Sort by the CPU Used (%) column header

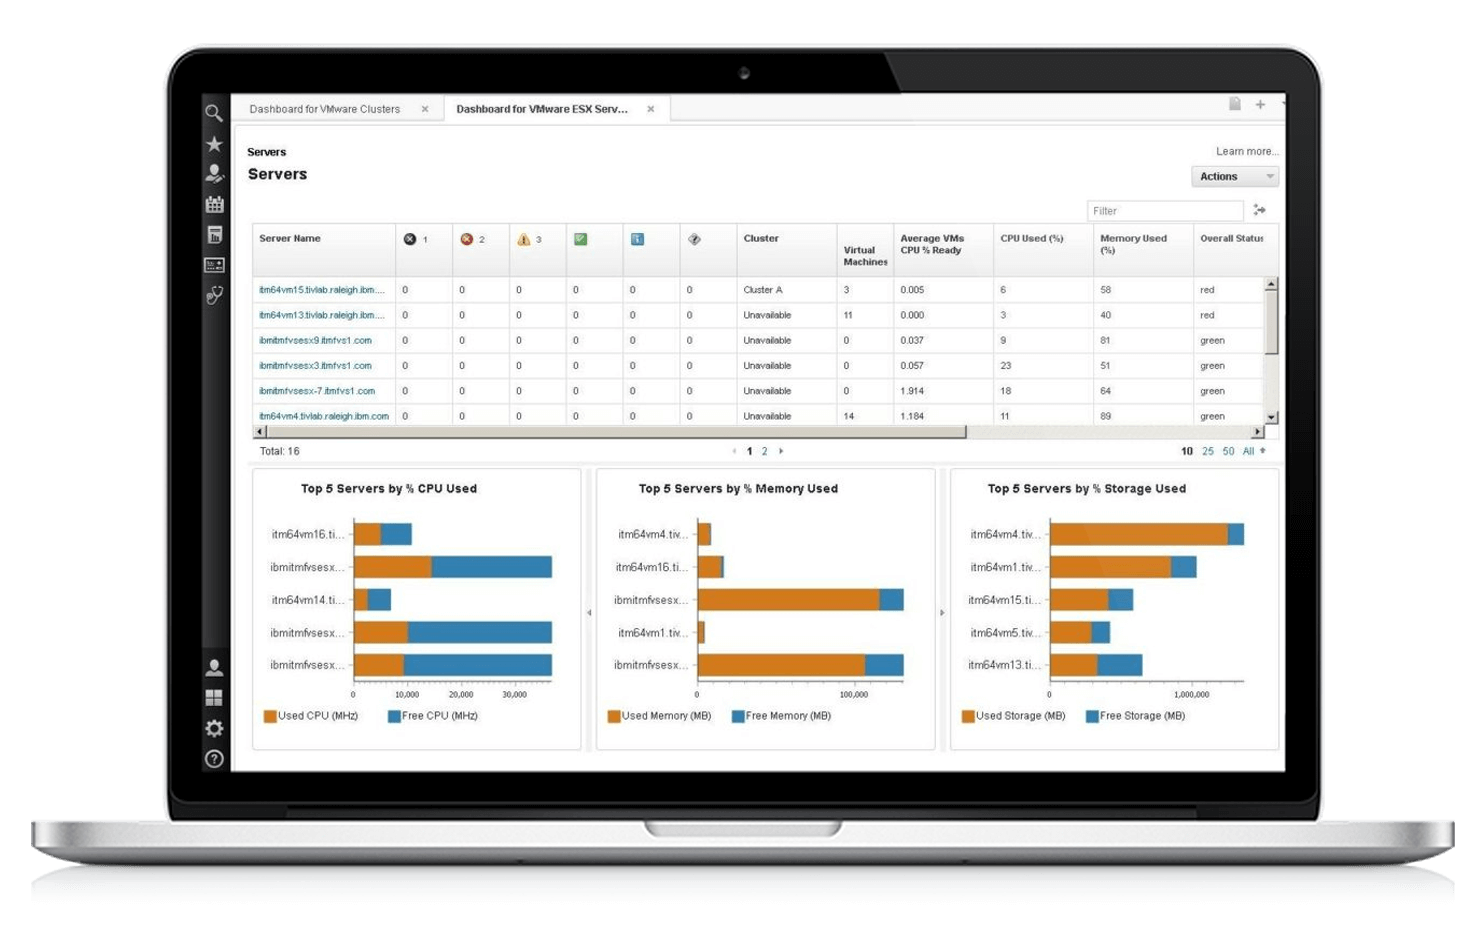click(x=1032, y=238)
